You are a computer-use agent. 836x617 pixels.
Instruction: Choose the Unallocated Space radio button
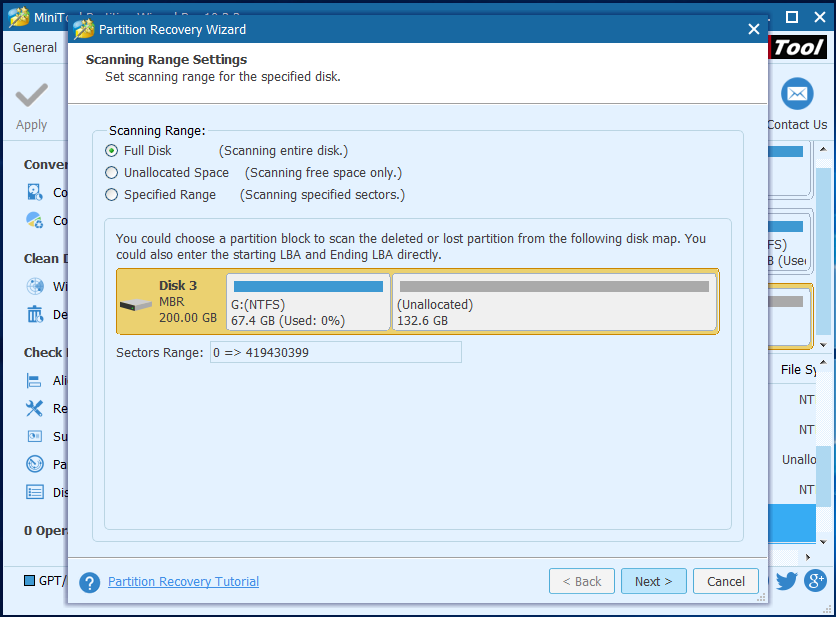click(x=111, y=173)
